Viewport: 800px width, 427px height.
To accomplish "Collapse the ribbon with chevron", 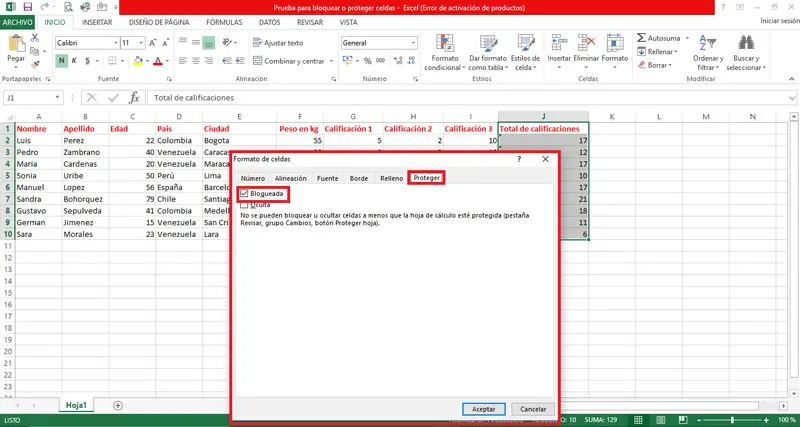I will (x=791, y=79).
